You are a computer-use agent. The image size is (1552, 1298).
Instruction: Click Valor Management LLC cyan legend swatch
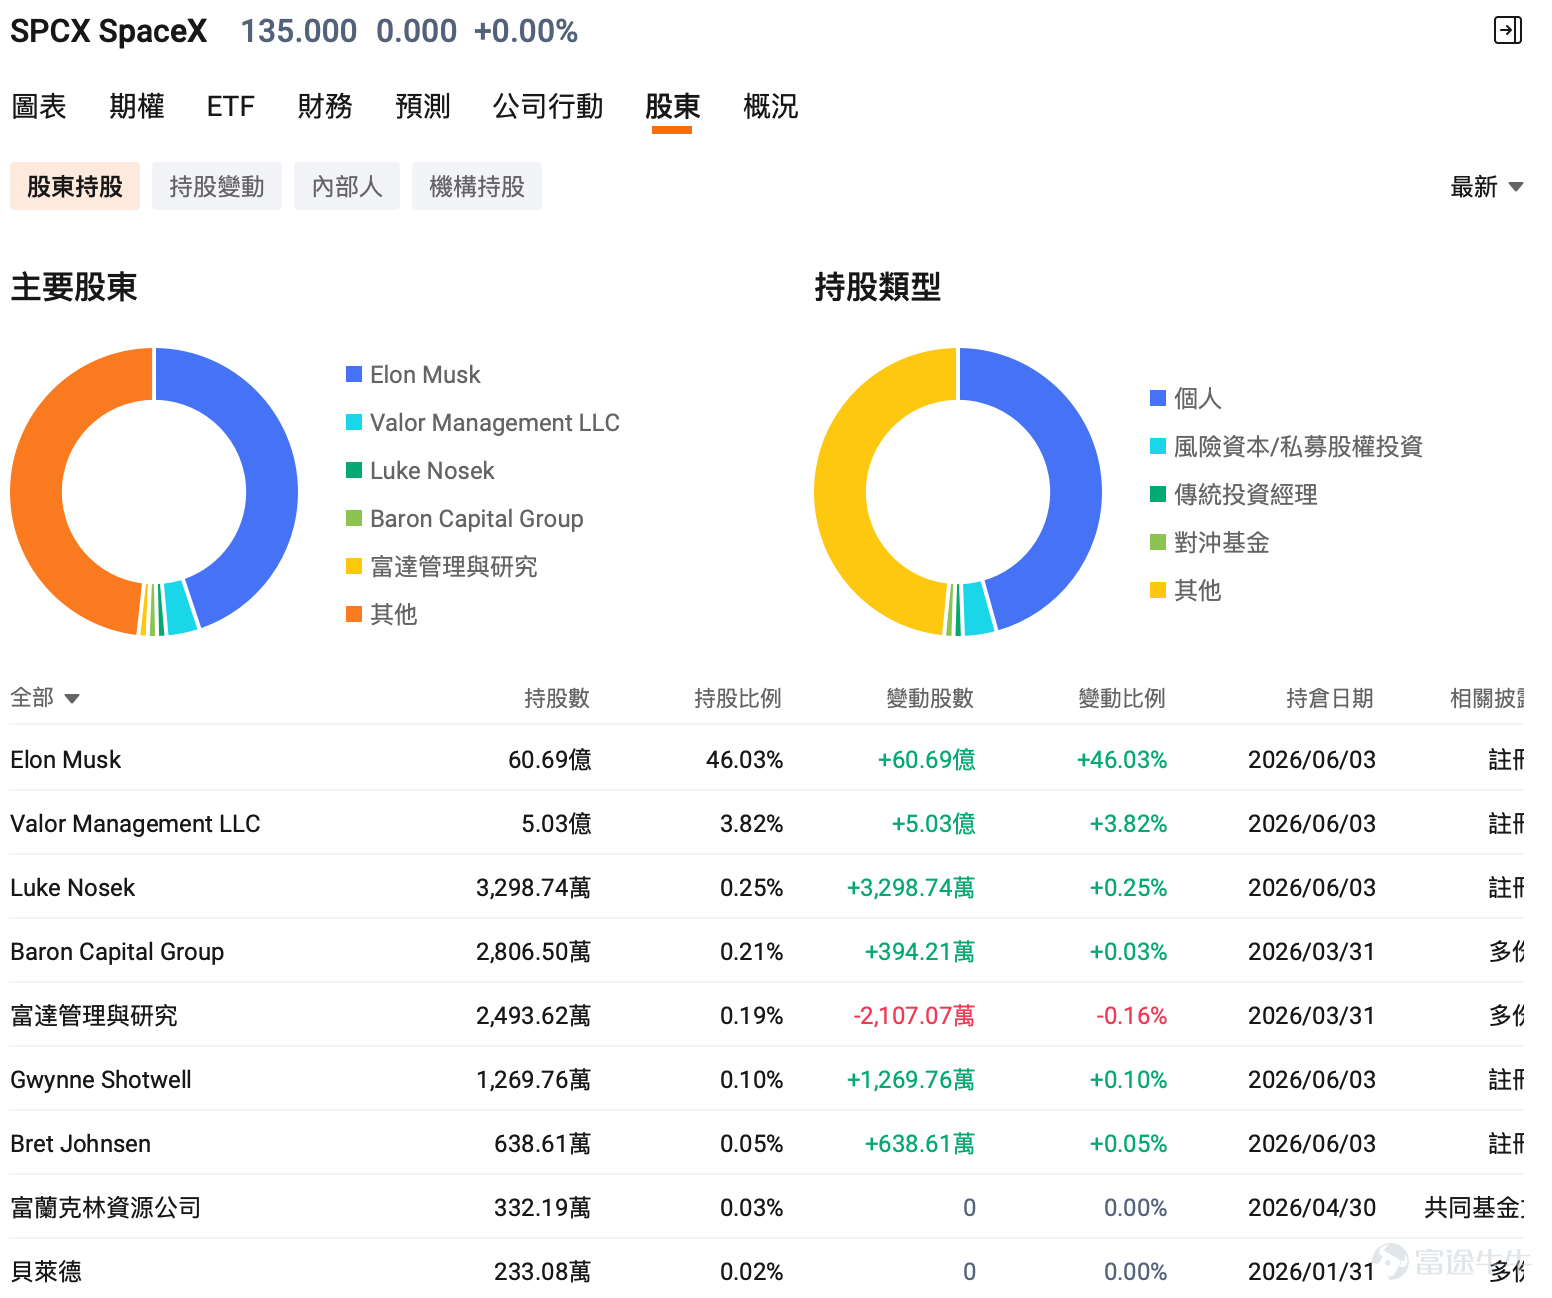(354, 422)
